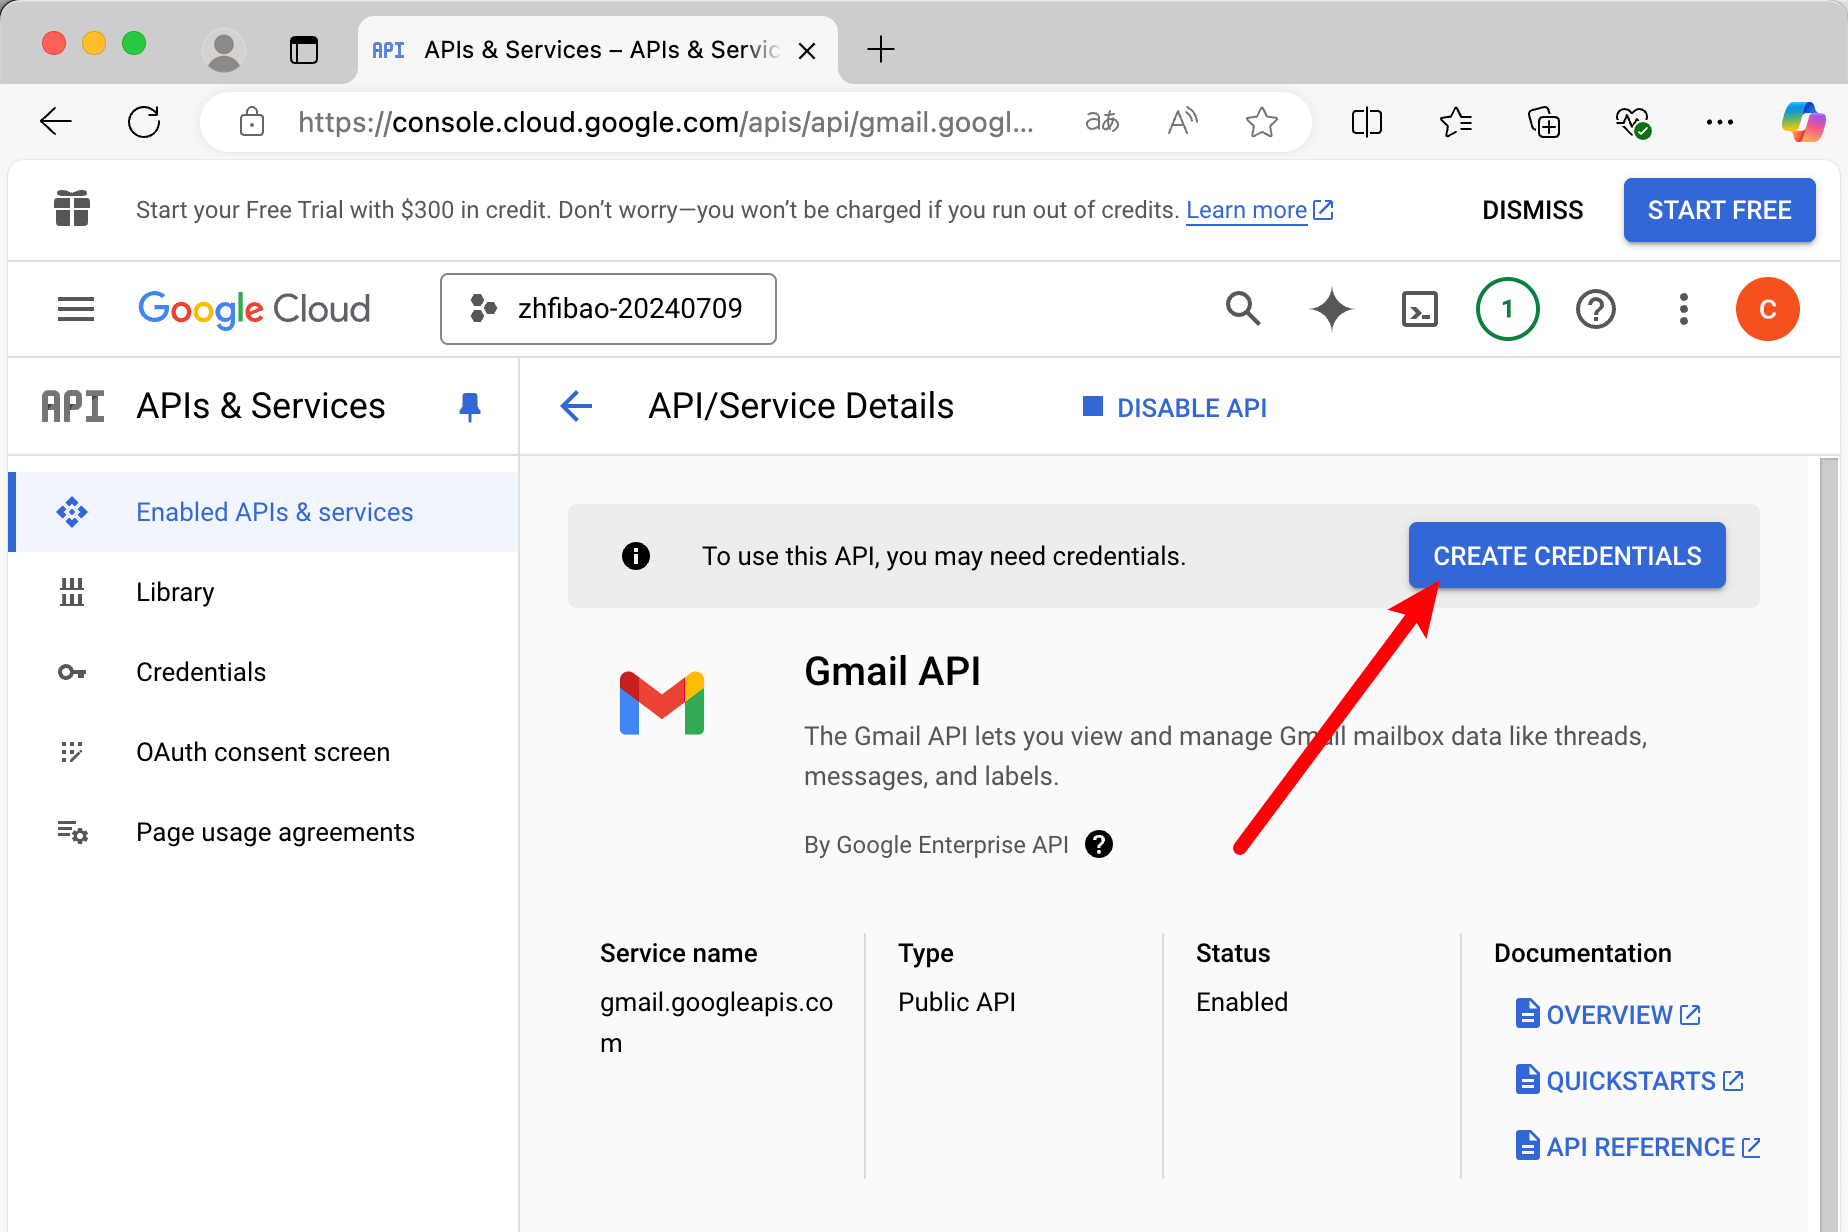The image size is (1848, 1232).
Task: Click the Gmail API heading
Action: (x=892, y=671)
